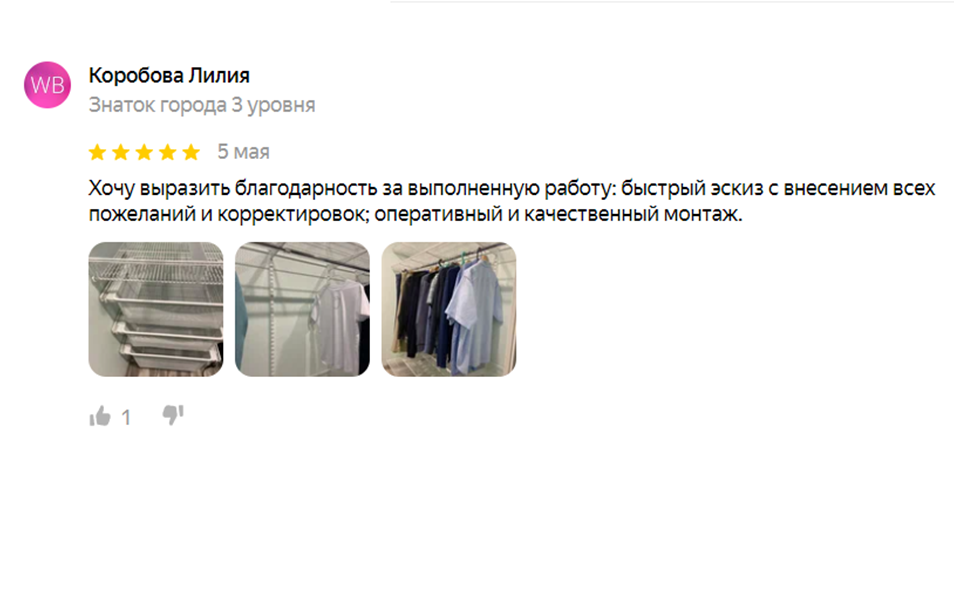
Task: Click the third yellow rating star
Action: [144, 152]
